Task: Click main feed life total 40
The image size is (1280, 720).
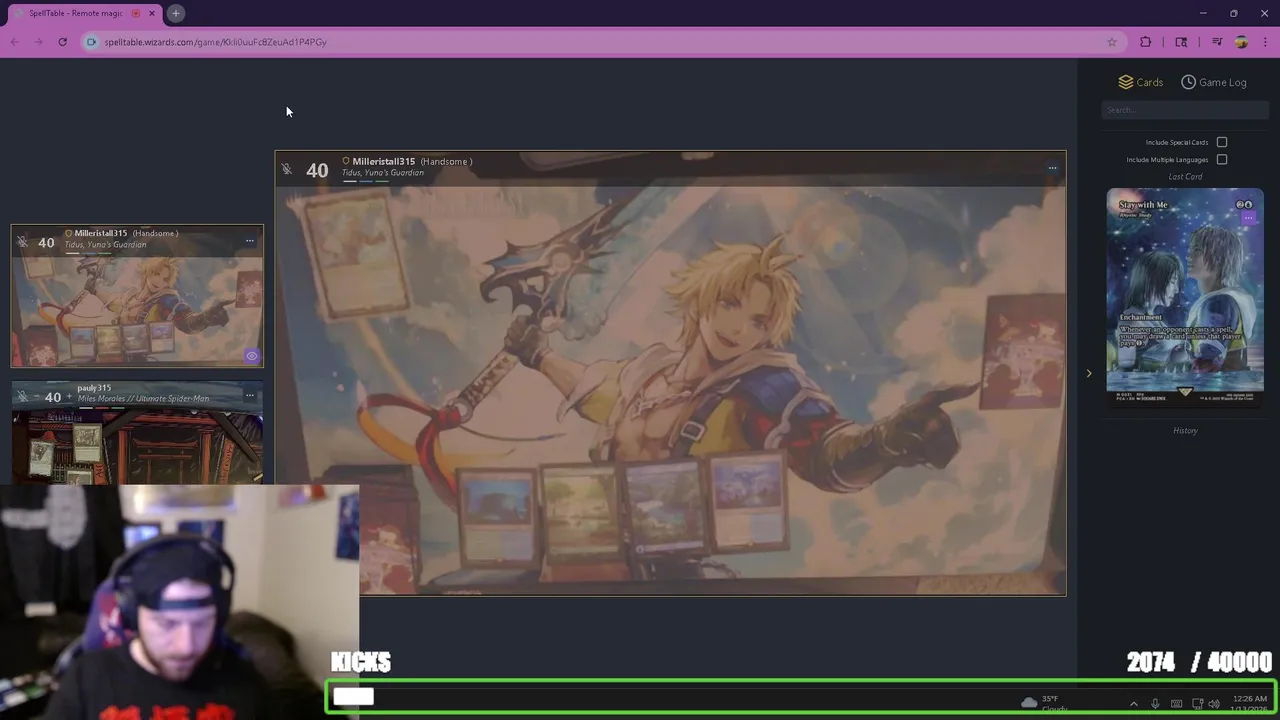Action: click(x=317, y=170)
